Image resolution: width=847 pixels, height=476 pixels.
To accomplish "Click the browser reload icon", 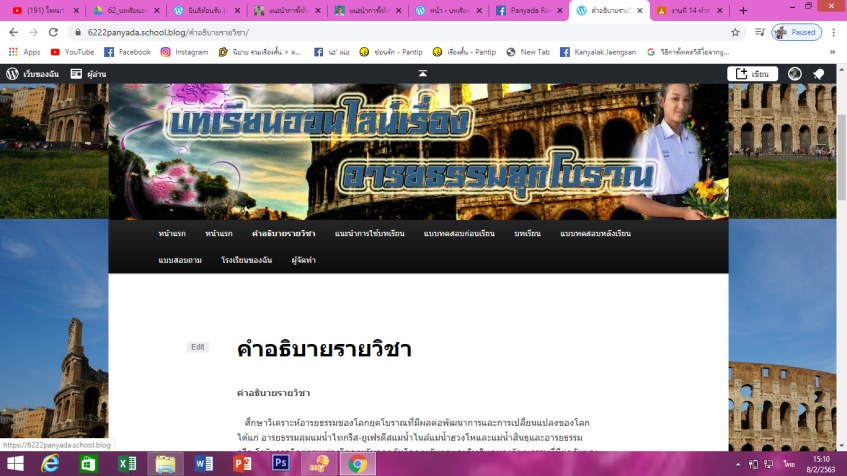I will tap(53, 32).
